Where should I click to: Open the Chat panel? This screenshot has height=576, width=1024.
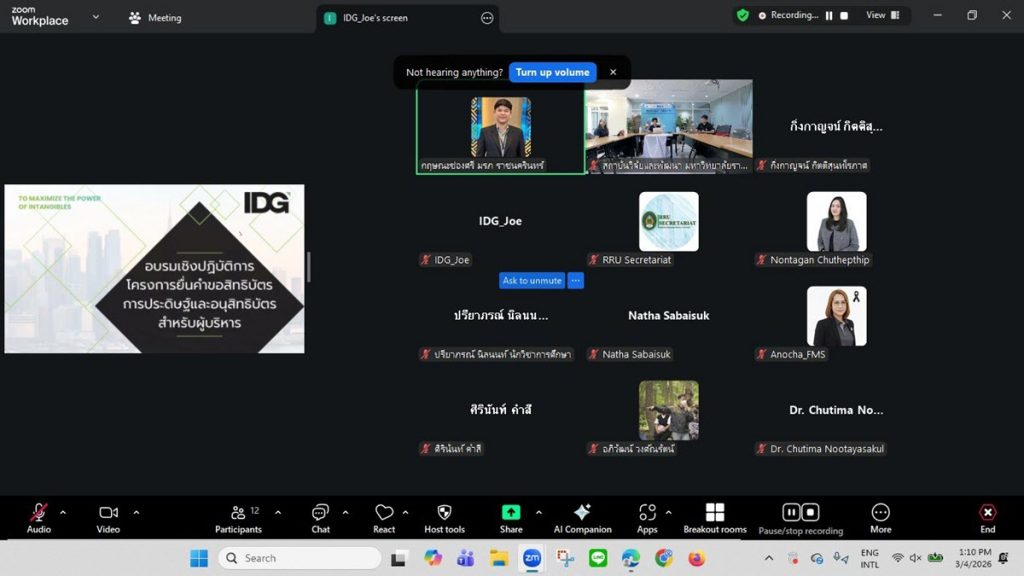click(320, 517)
